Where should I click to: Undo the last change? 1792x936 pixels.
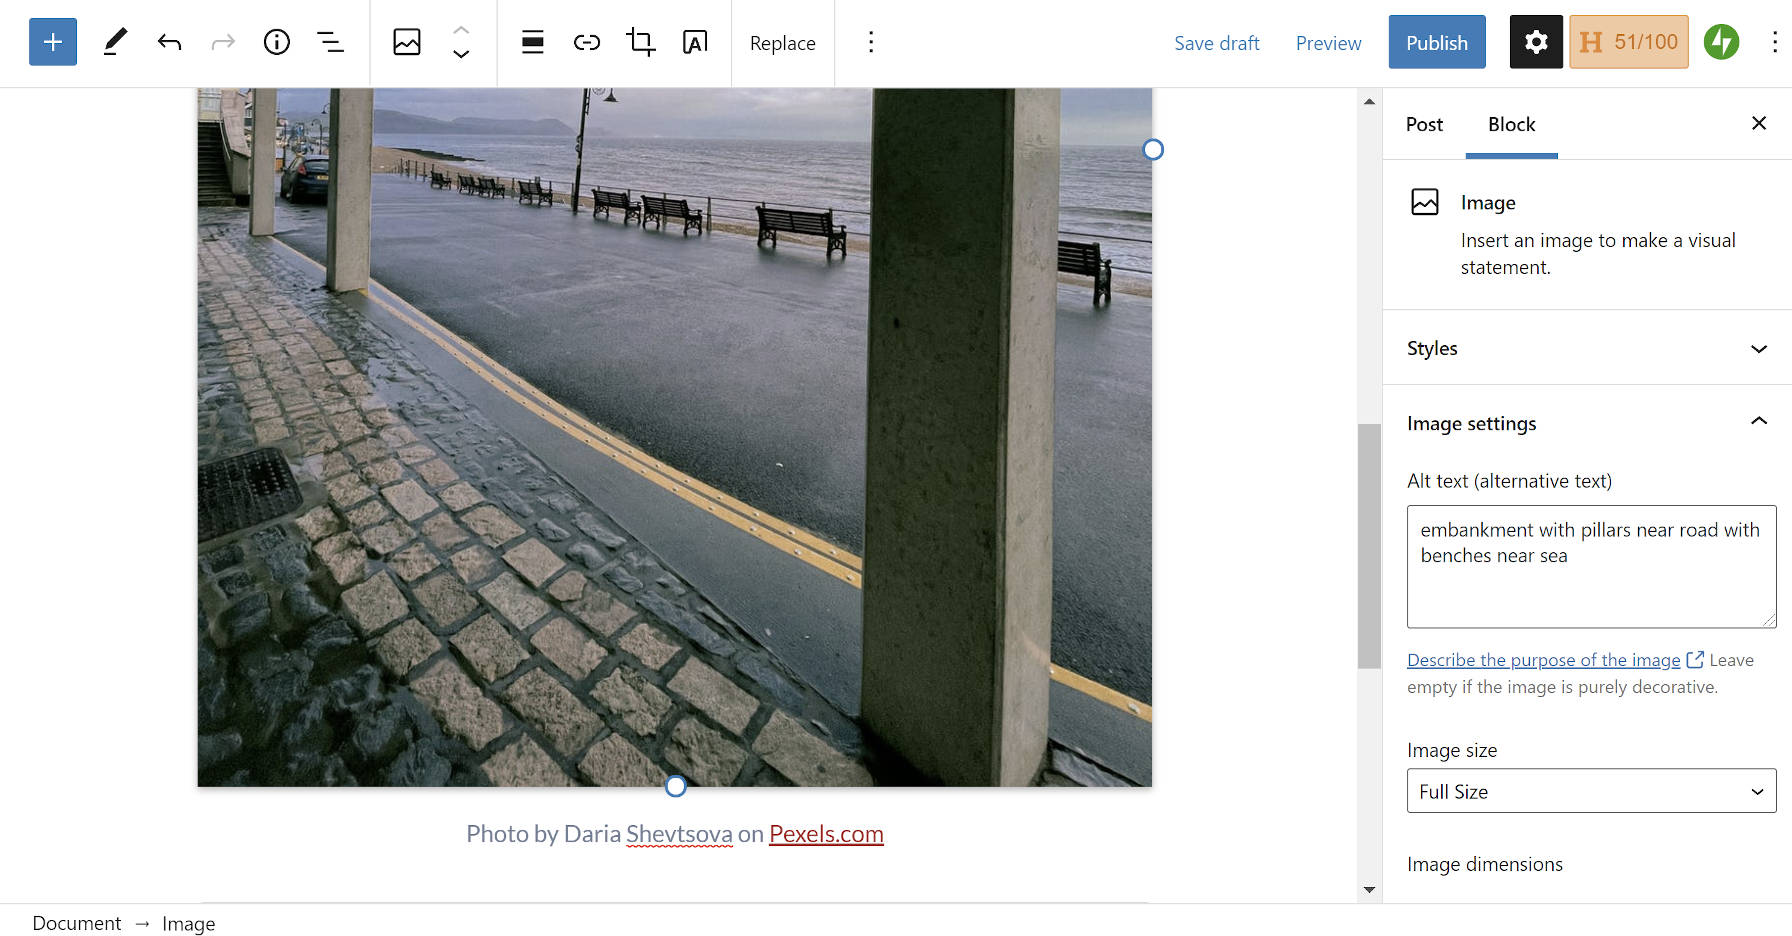pyautogui.click(x=169, y=42)
